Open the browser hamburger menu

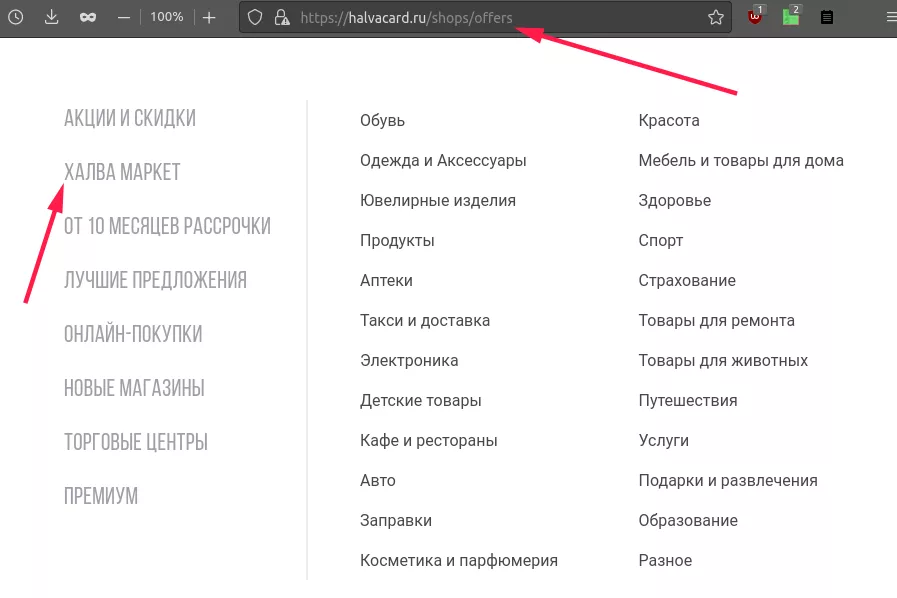pyautogui.click(x=890, y=17)
